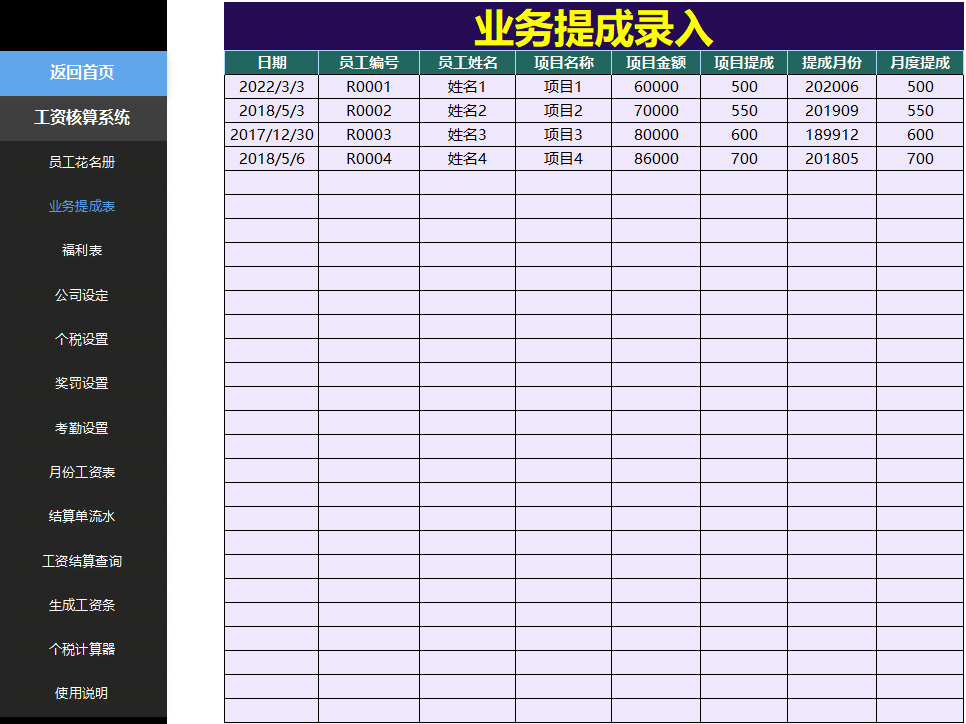
Task: Go to 福利表
Action: tap(82, 250)
